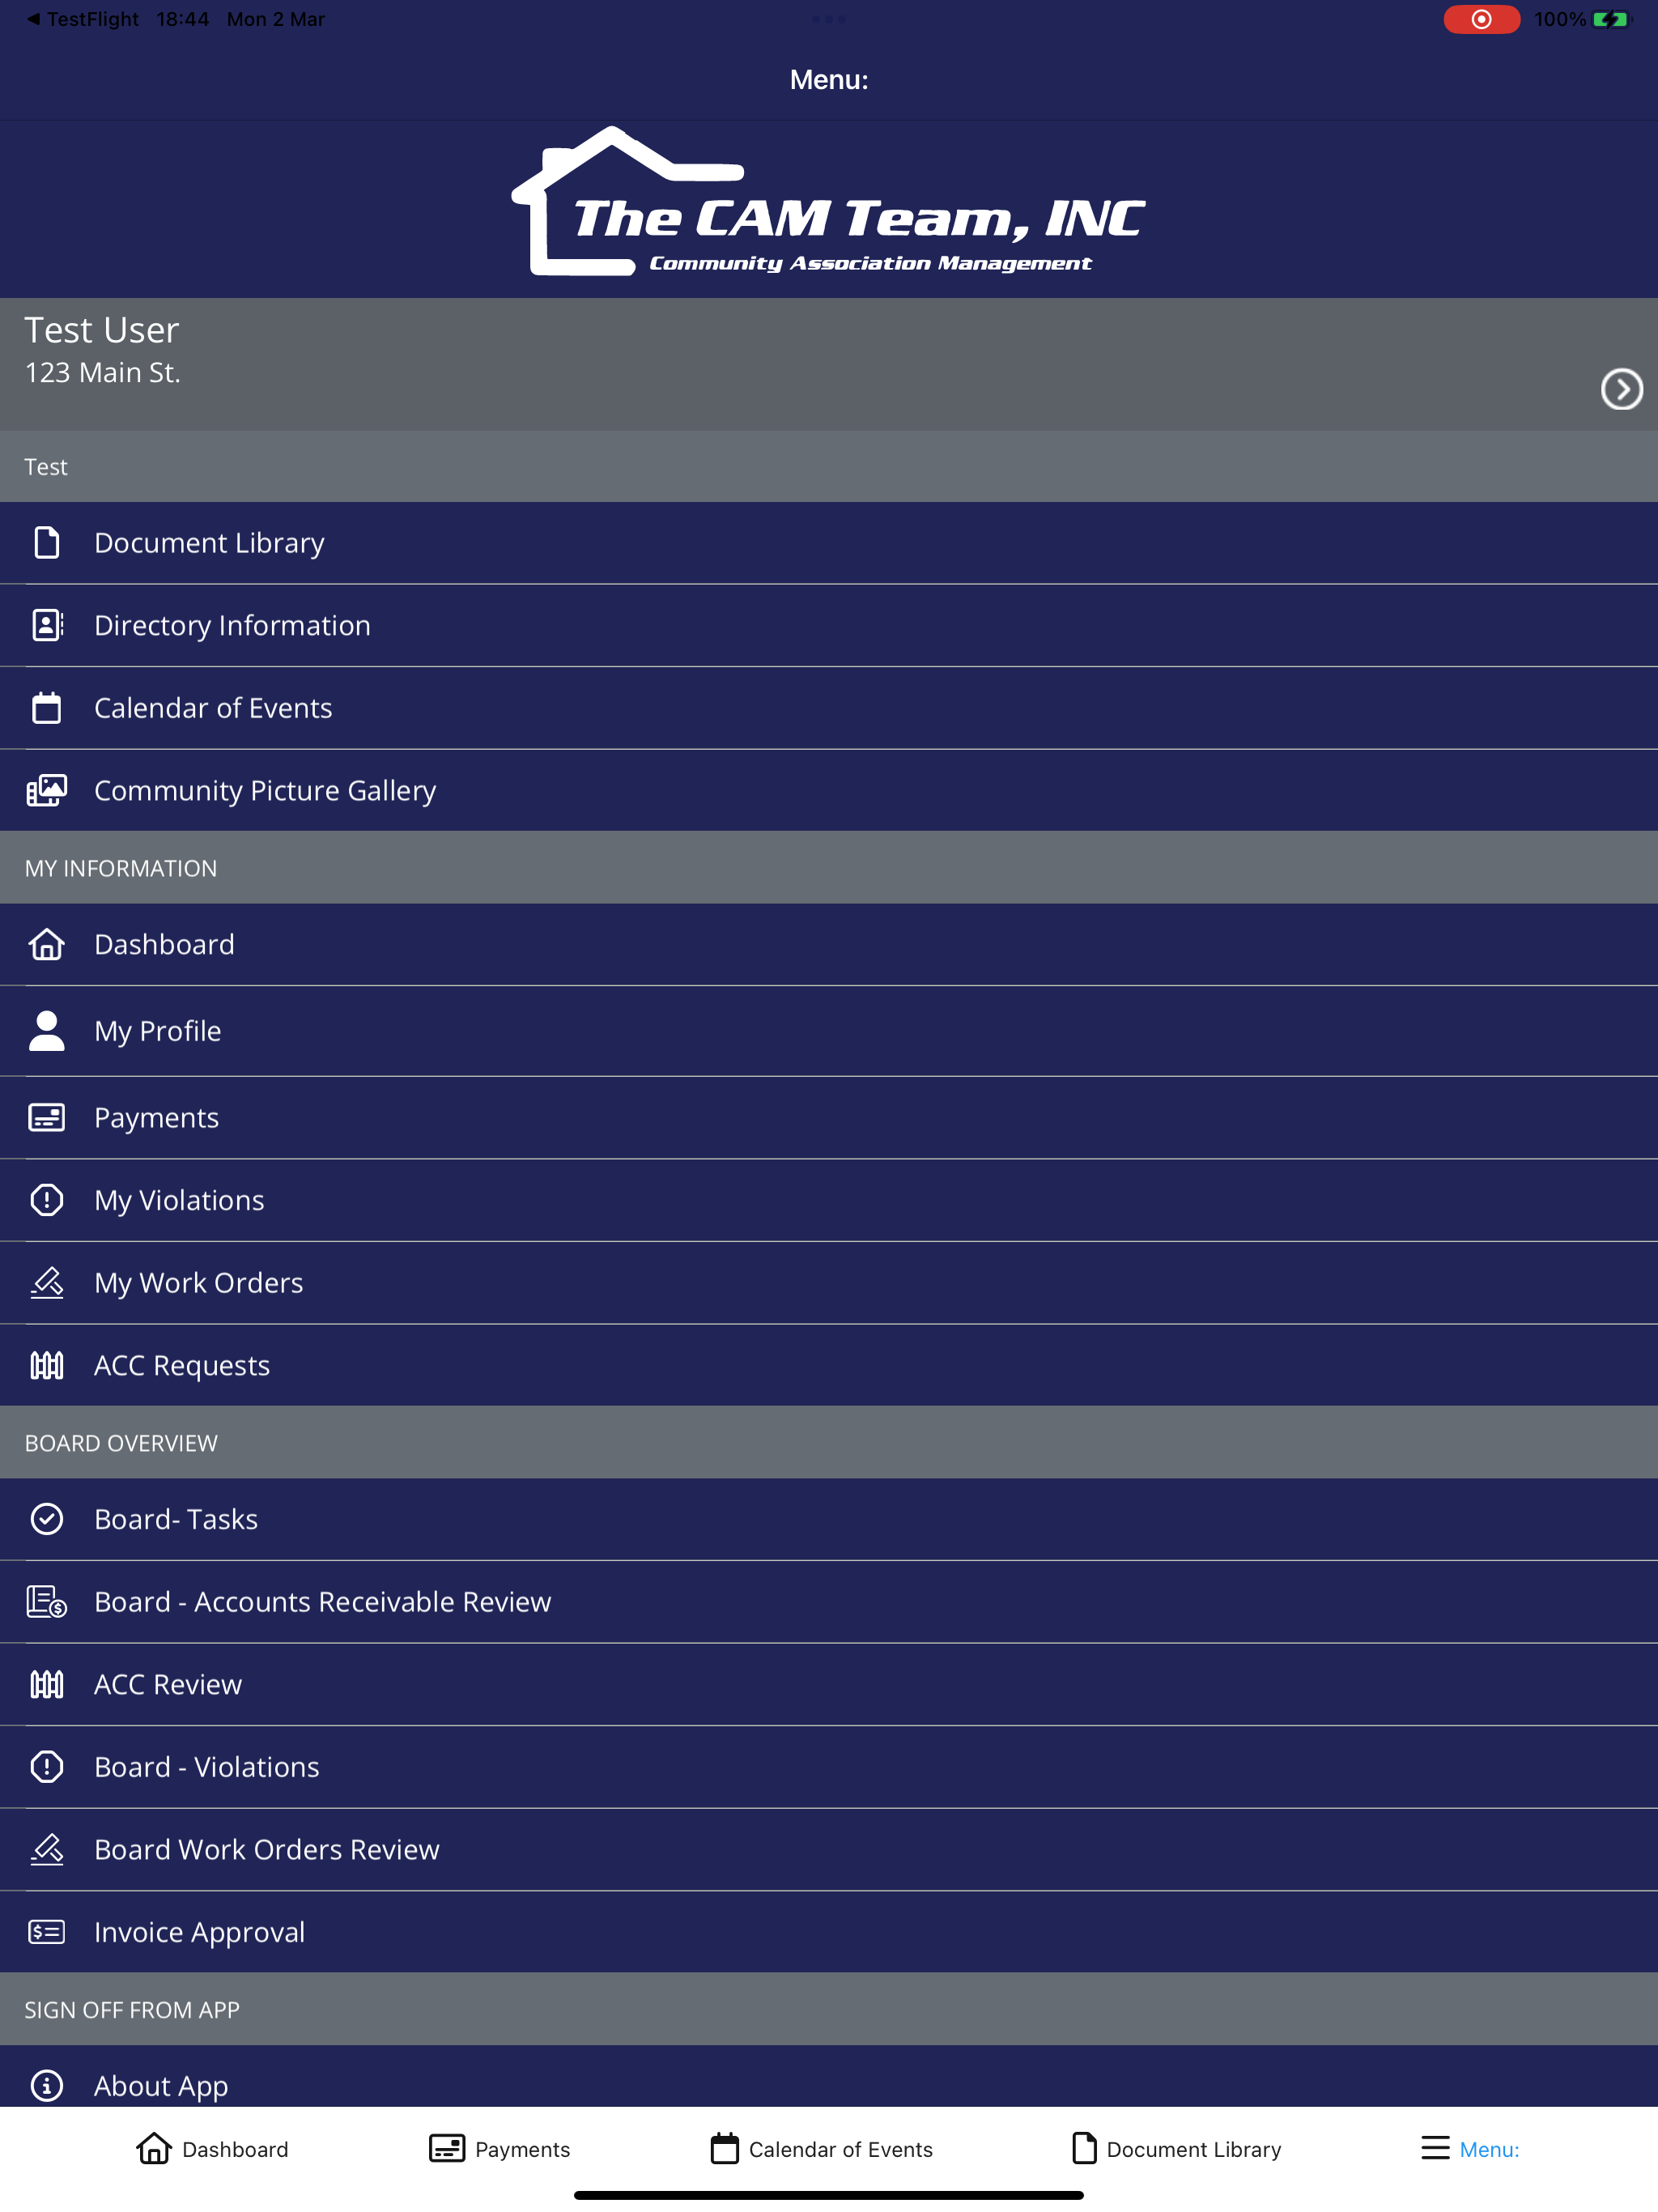Open Community Picture Gallery
This screenshot has width=1658, height=2212.
829,790
